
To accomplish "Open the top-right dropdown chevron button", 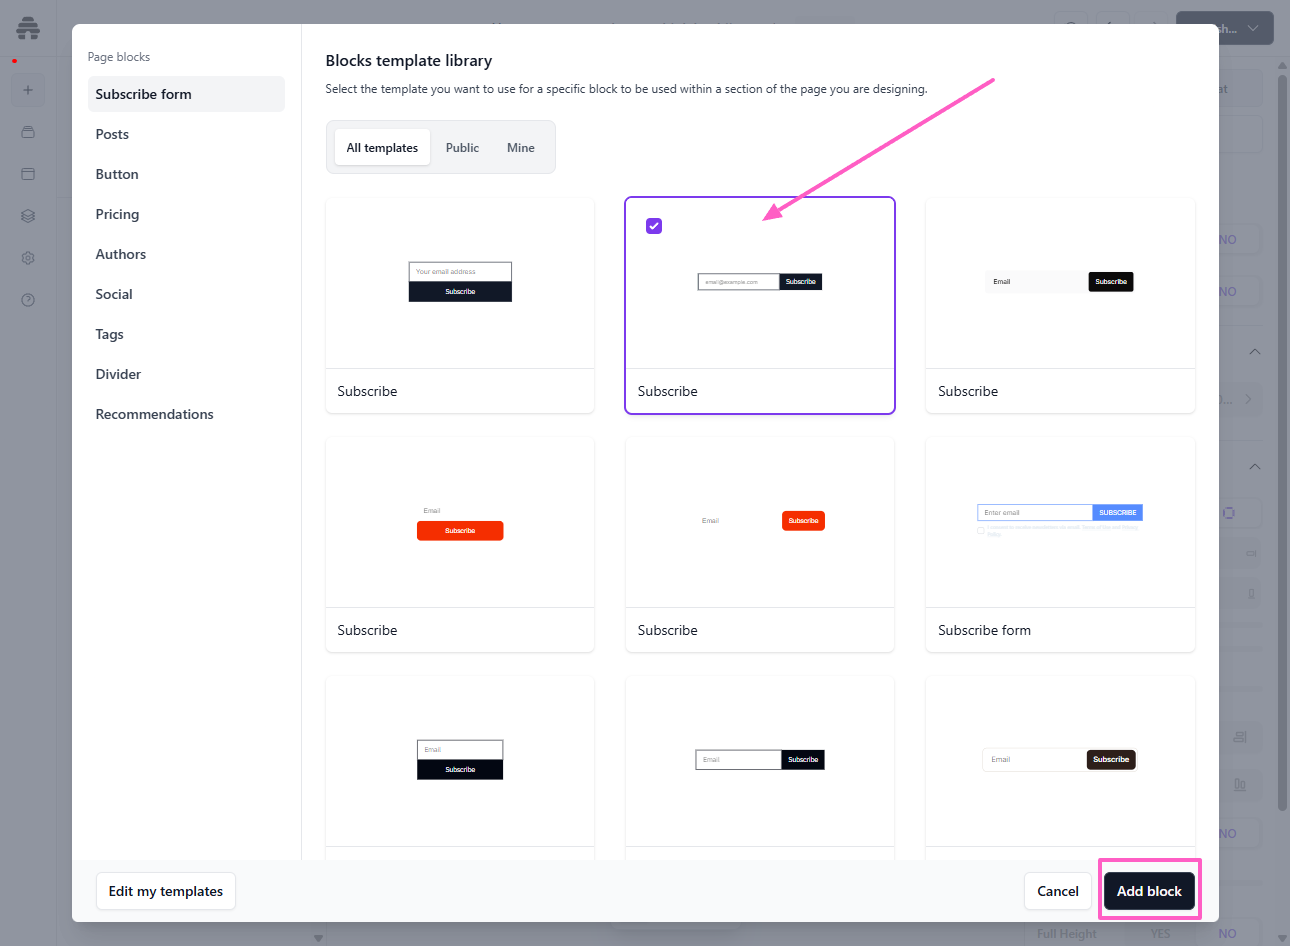I will (1253, 28).
